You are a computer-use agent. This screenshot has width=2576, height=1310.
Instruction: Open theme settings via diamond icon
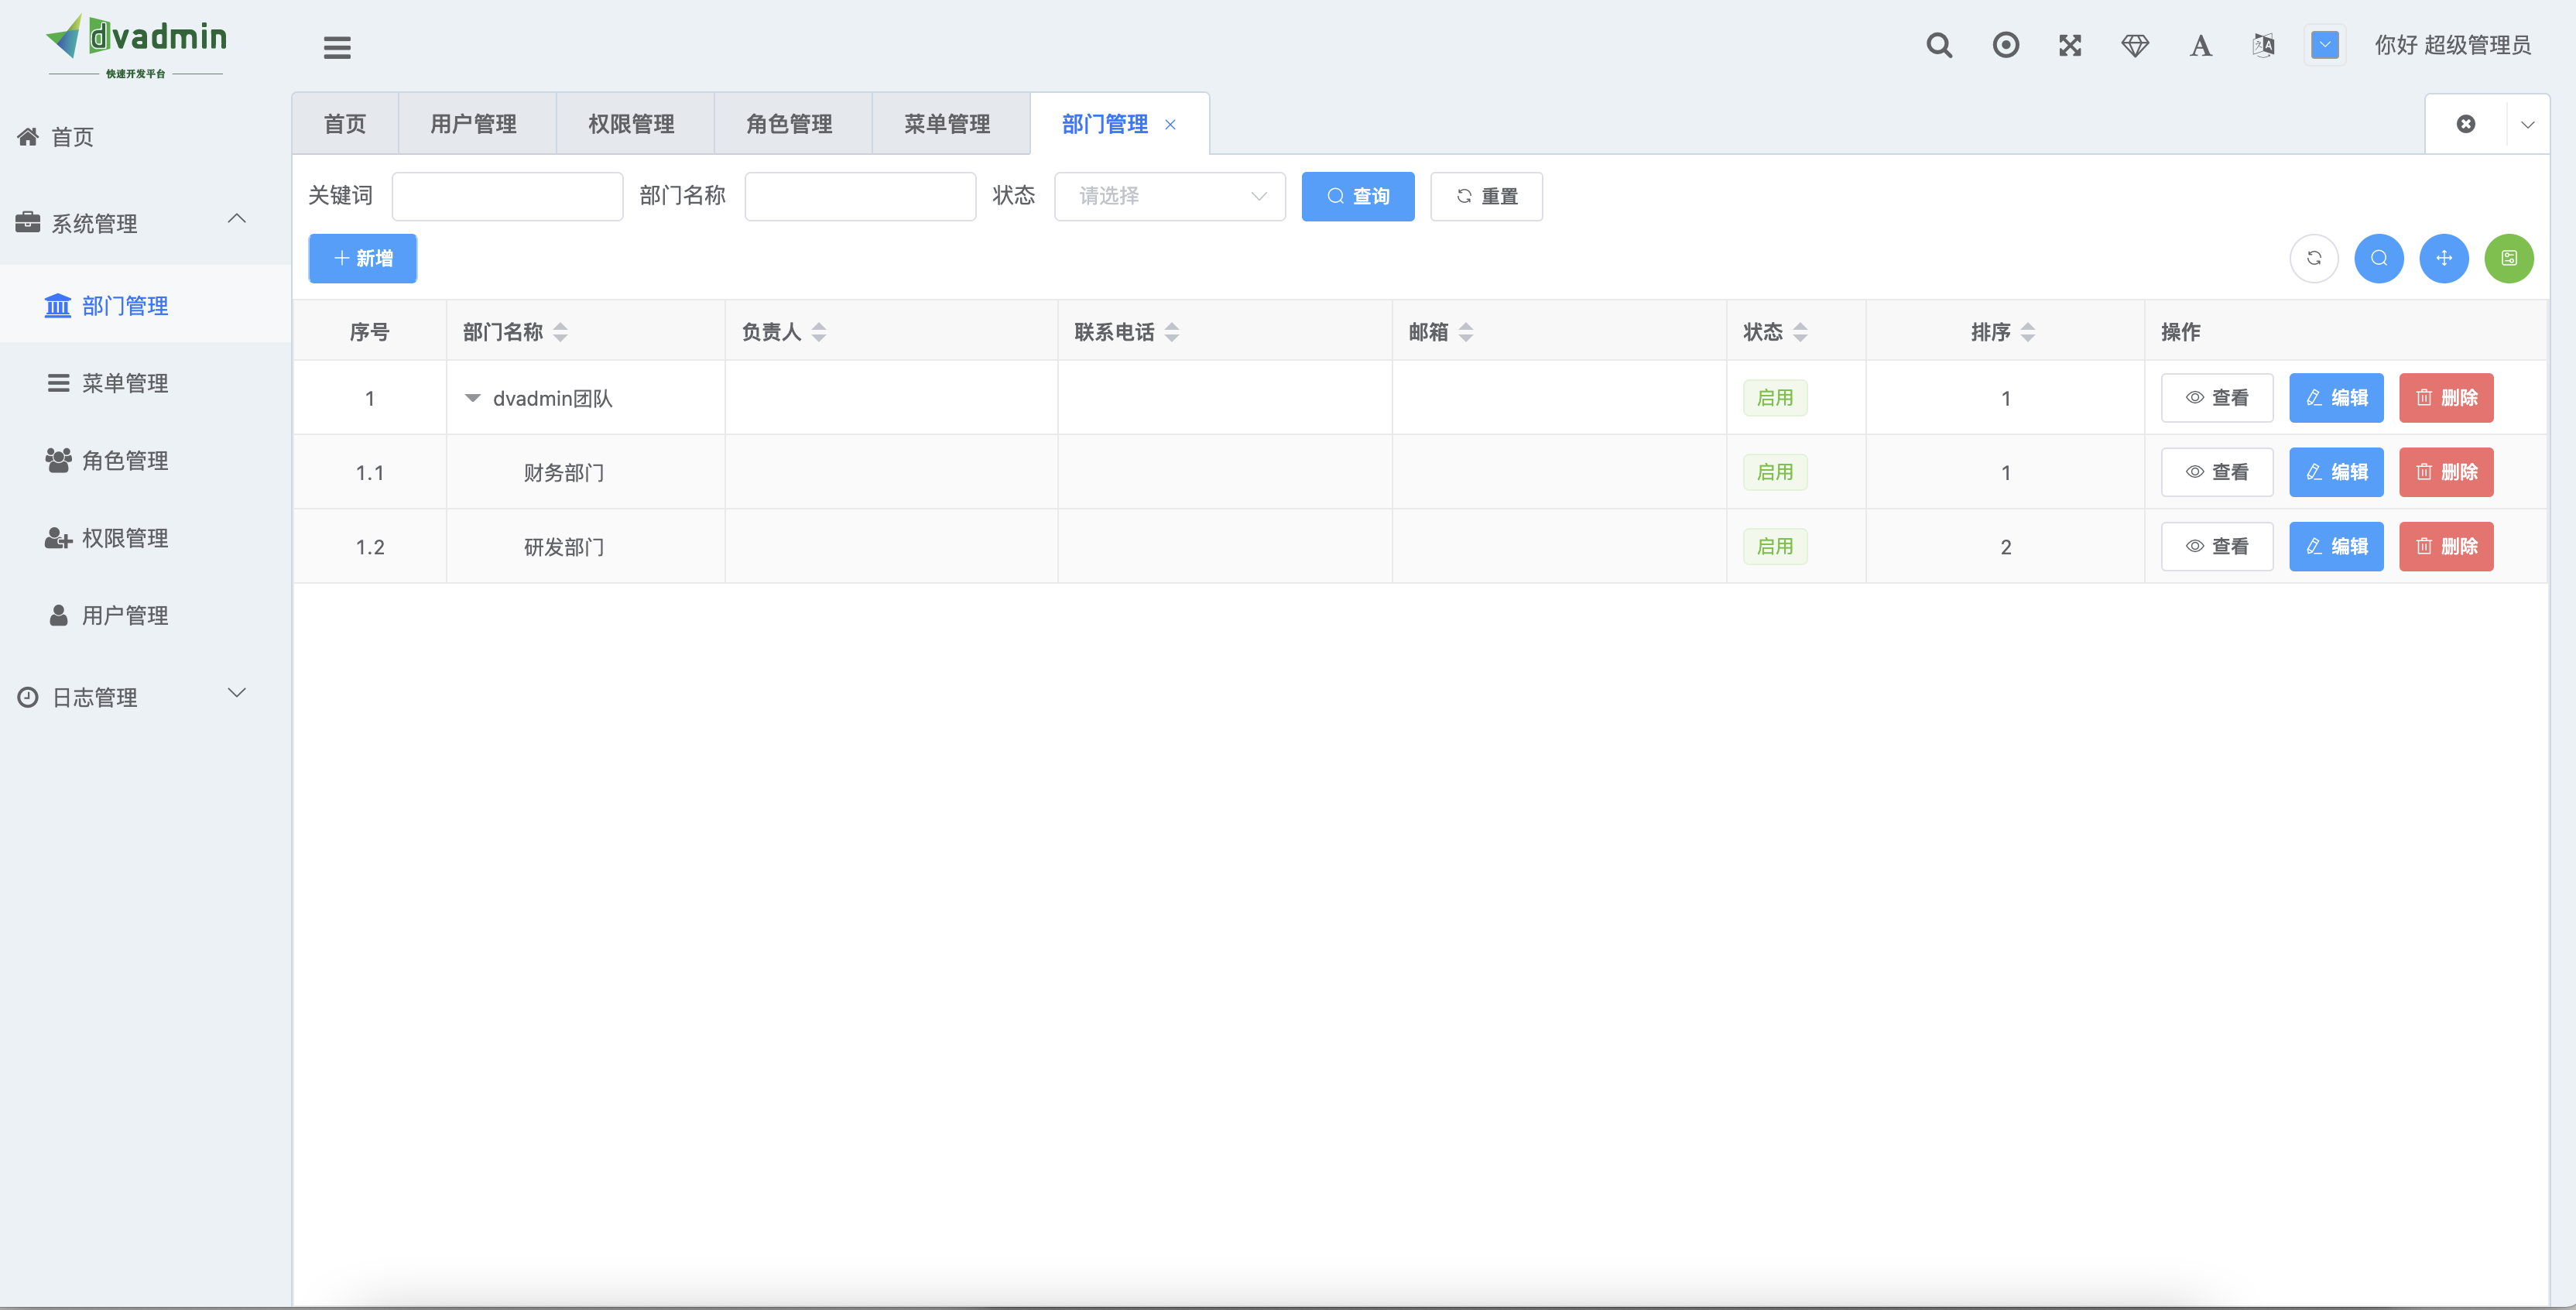pyautogui.click(x=2135, y=45)
